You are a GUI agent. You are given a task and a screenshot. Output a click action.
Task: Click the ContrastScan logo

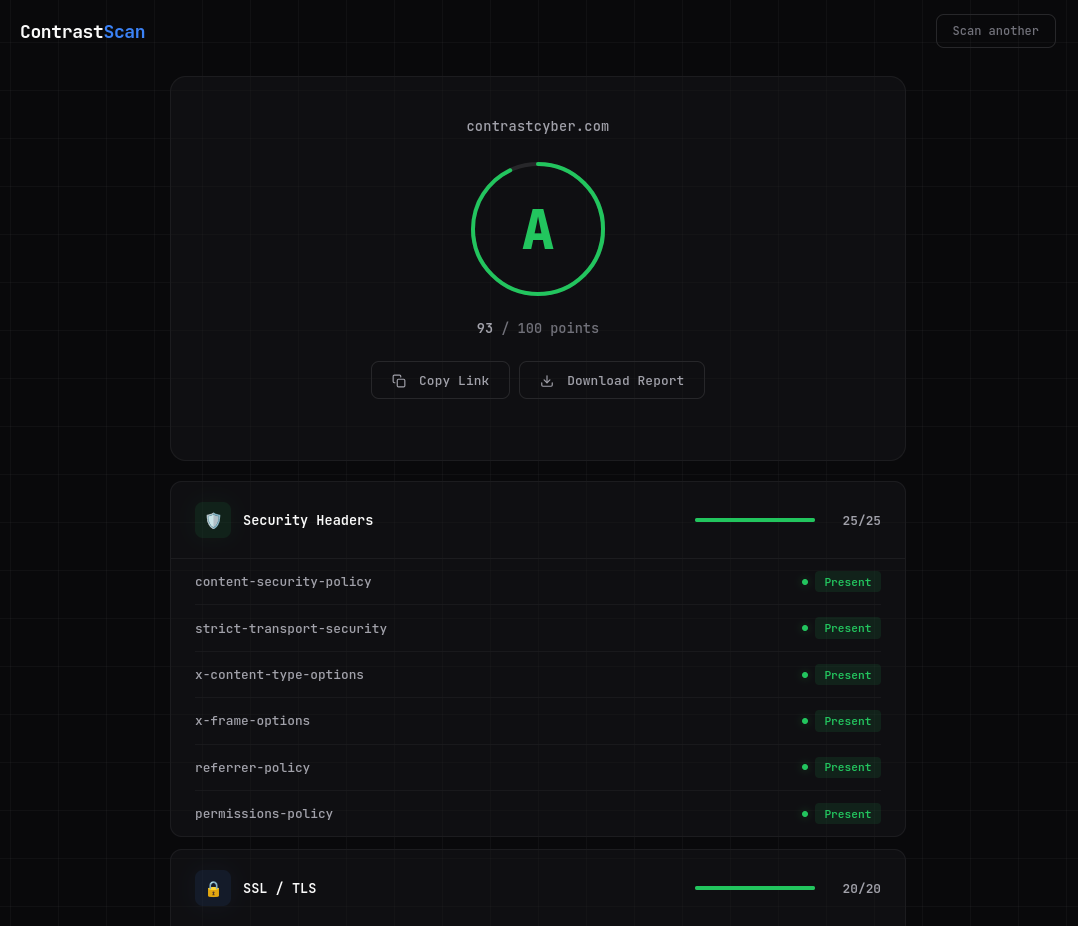point(82,32)
